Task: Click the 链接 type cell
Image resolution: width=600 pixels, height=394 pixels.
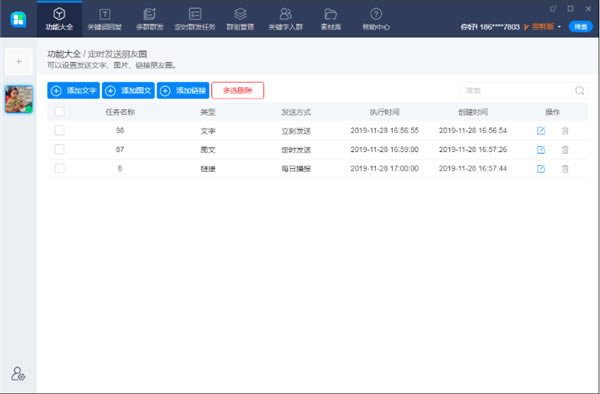Action: [208, 169]
